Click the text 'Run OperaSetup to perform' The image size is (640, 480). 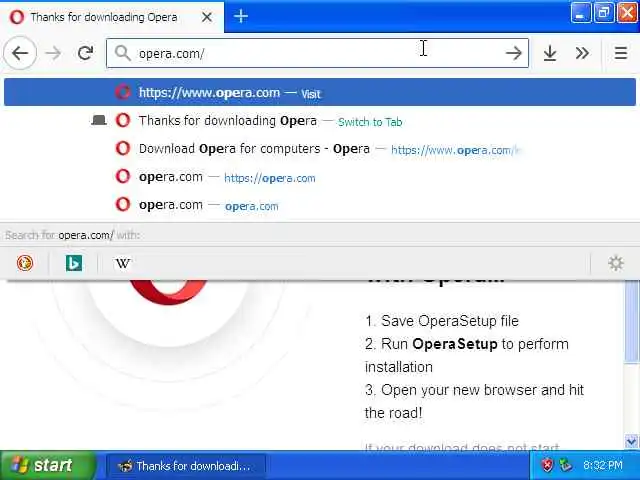tap(475, 344)
